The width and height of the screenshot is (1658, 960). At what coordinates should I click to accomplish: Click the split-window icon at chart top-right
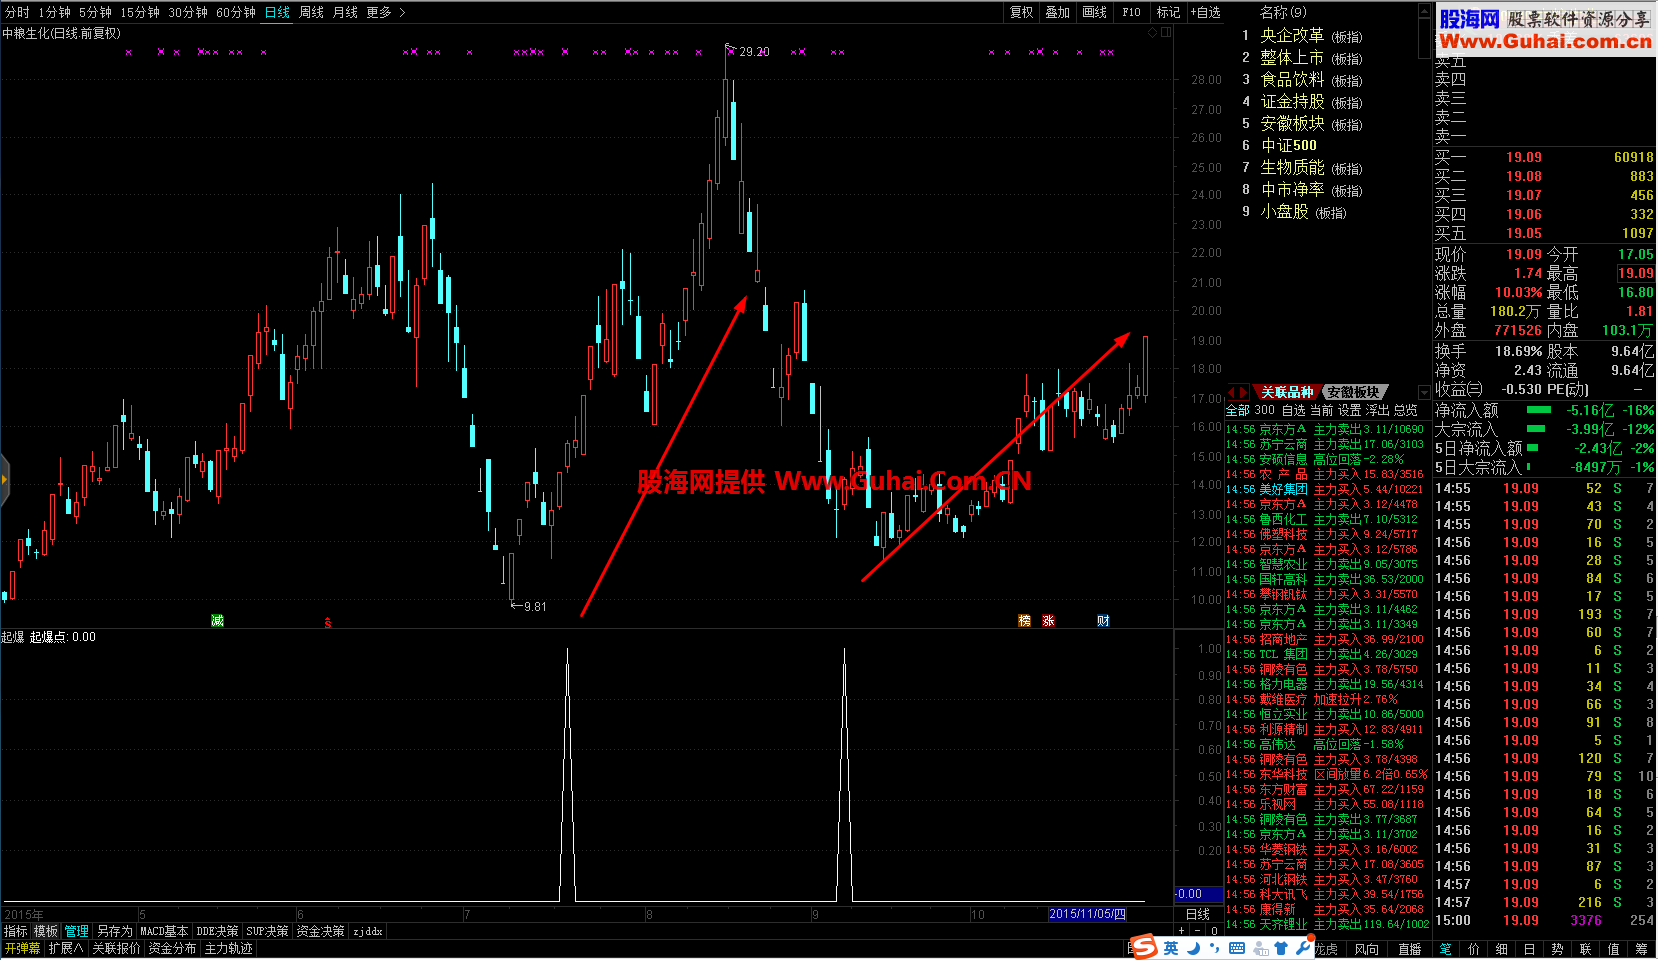pos(1166,33)
